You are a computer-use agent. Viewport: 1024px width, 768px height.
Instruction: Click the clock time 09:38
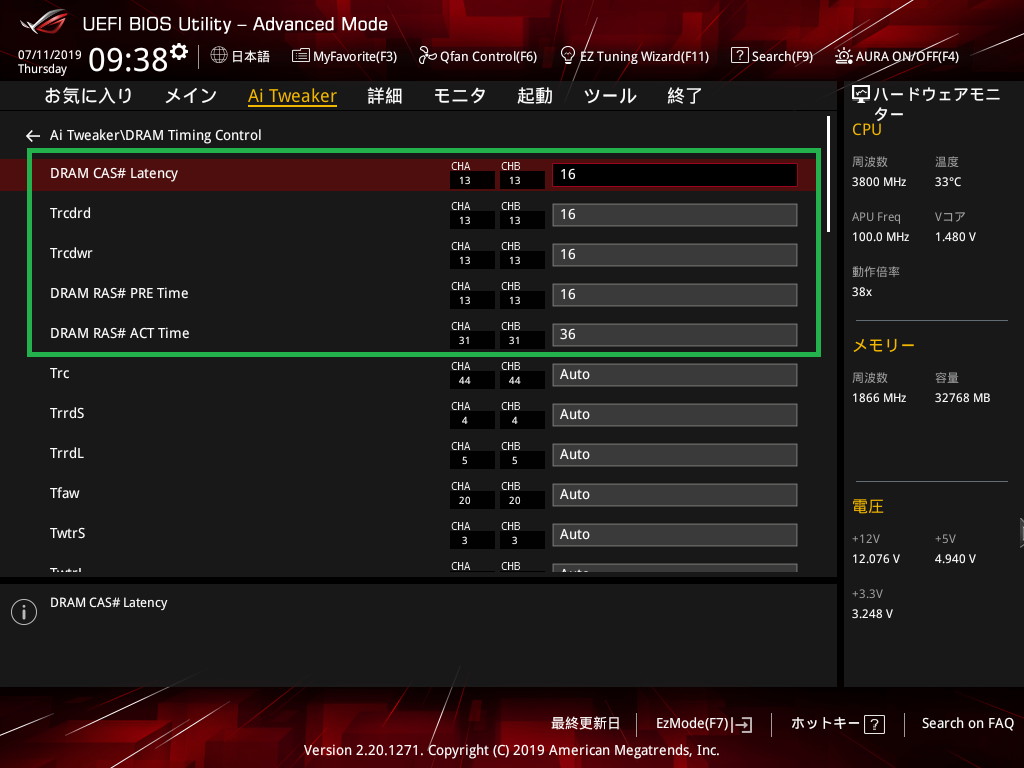click(128, 59)
